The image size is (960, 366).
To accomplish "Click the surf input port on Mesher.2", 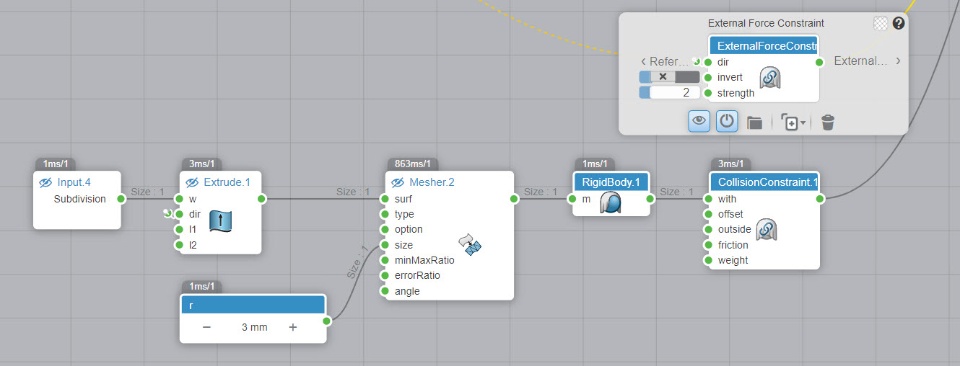I will [384, 199].
